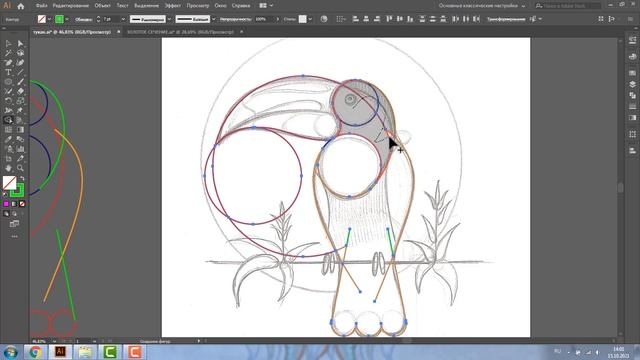Select the Mesh tool
The width and height of the screenshot is (640, 360).
pyautogui.click(x=8, y=130)
